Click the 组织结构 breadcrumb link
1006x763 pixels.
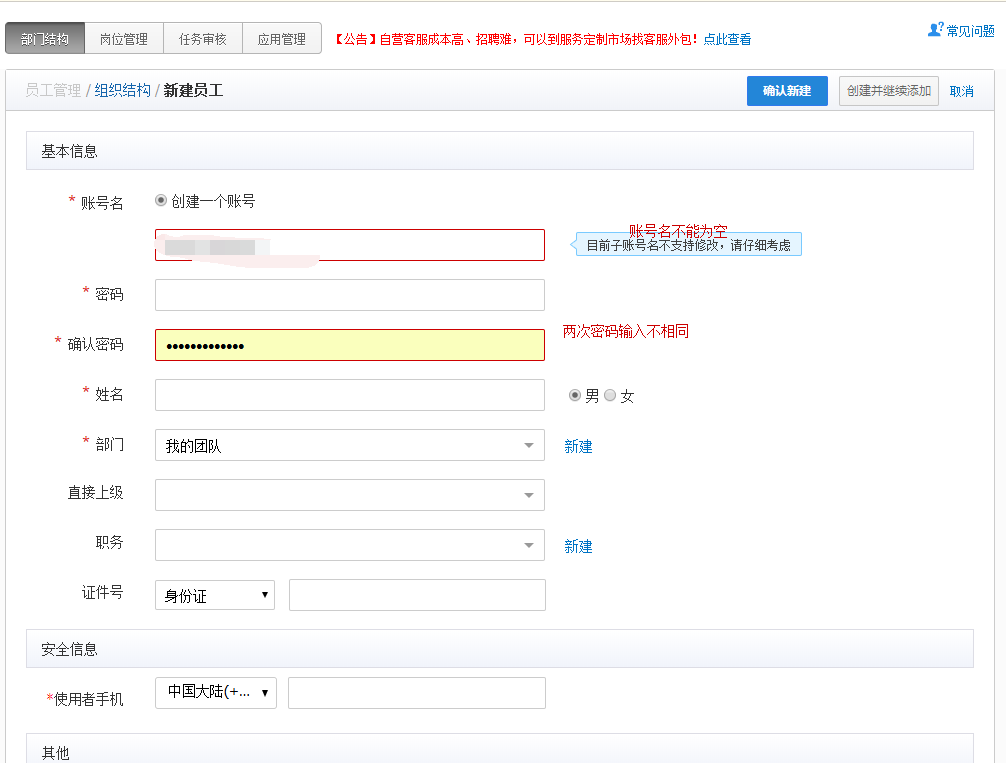pos(122,90)
